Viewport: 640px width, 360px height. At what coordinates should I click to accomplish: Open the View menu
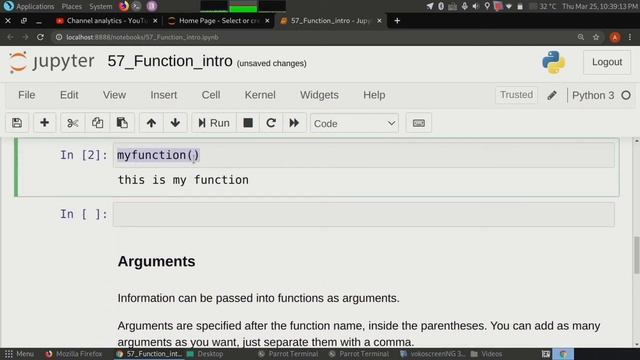pyautogui.click(x=114, y=95)
